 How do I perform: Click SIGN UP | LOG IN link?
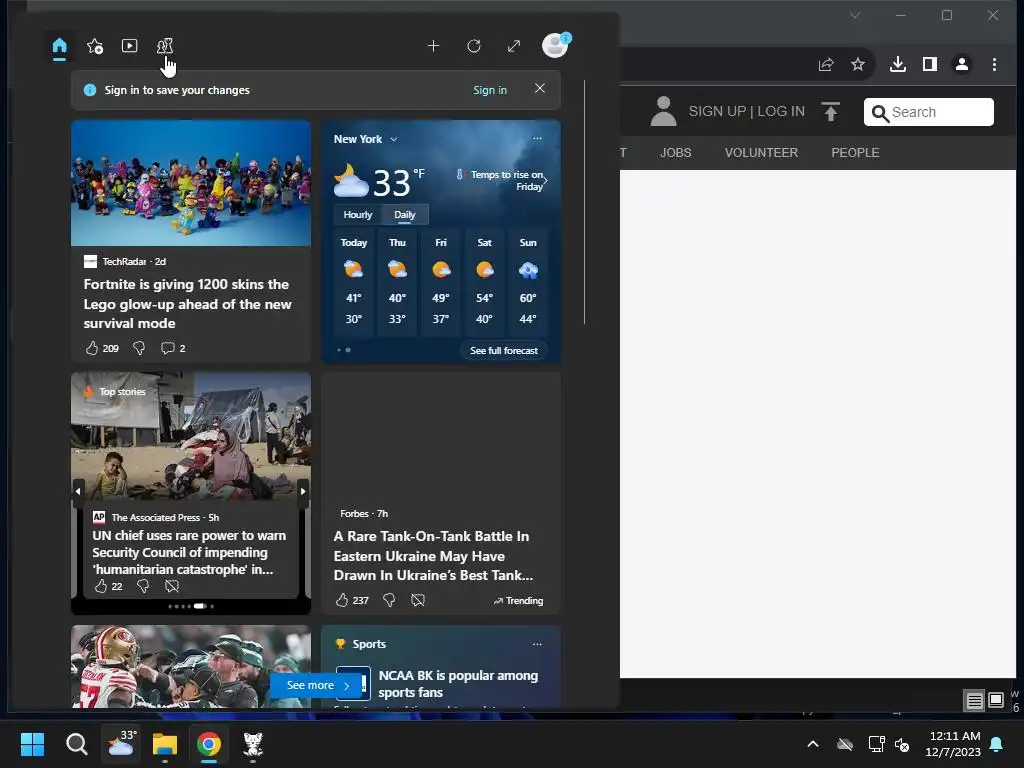point(746,112)
